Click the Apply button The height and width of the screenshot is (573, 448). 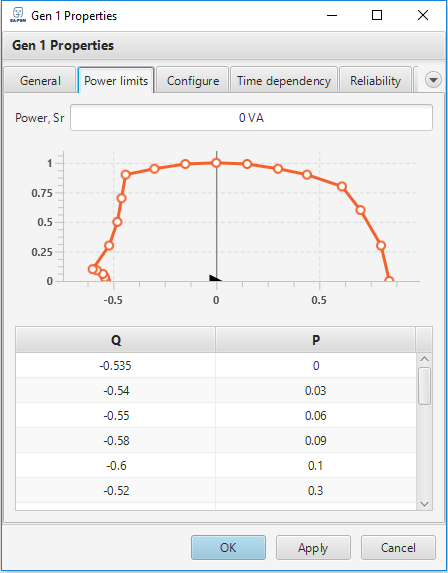pos(313,547)
